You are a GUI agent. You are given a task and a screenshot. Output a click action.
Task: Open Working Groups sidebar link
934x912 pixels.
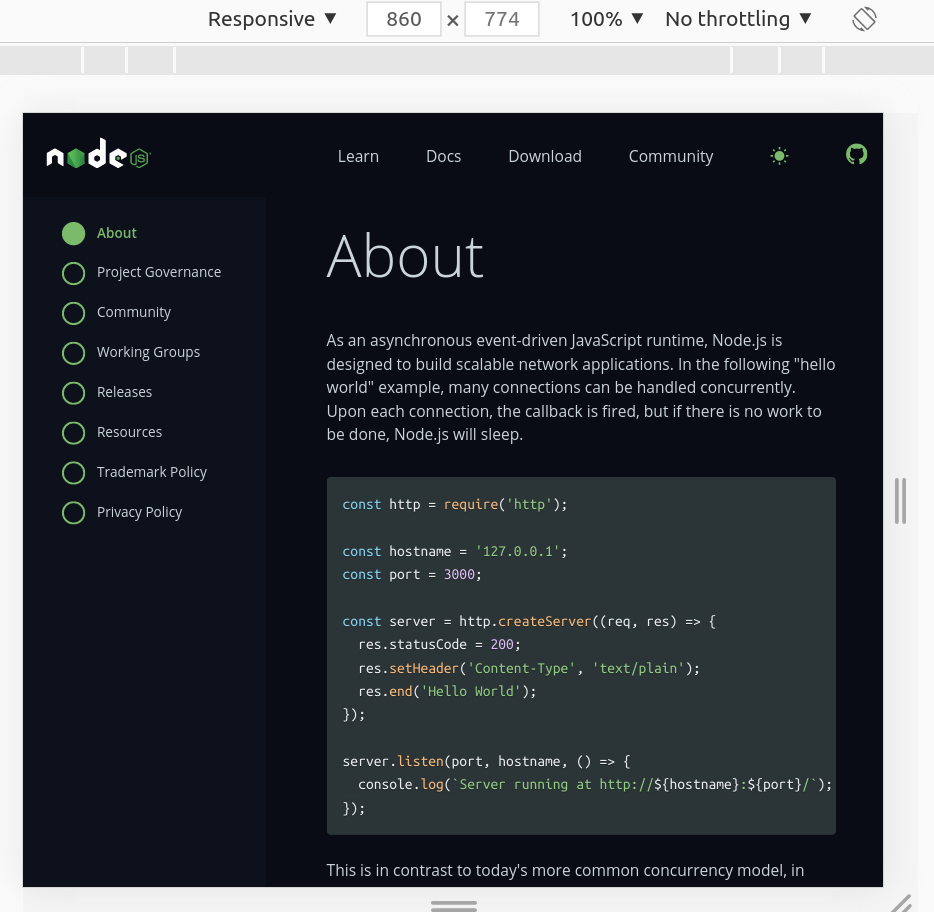pos(148,352)
